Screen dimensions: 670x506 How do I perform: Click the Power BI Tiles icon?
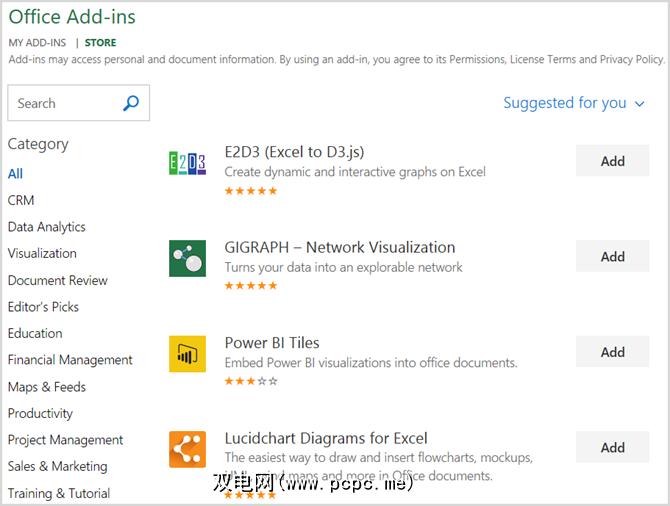pyautogui.click(x=187, y=353)
